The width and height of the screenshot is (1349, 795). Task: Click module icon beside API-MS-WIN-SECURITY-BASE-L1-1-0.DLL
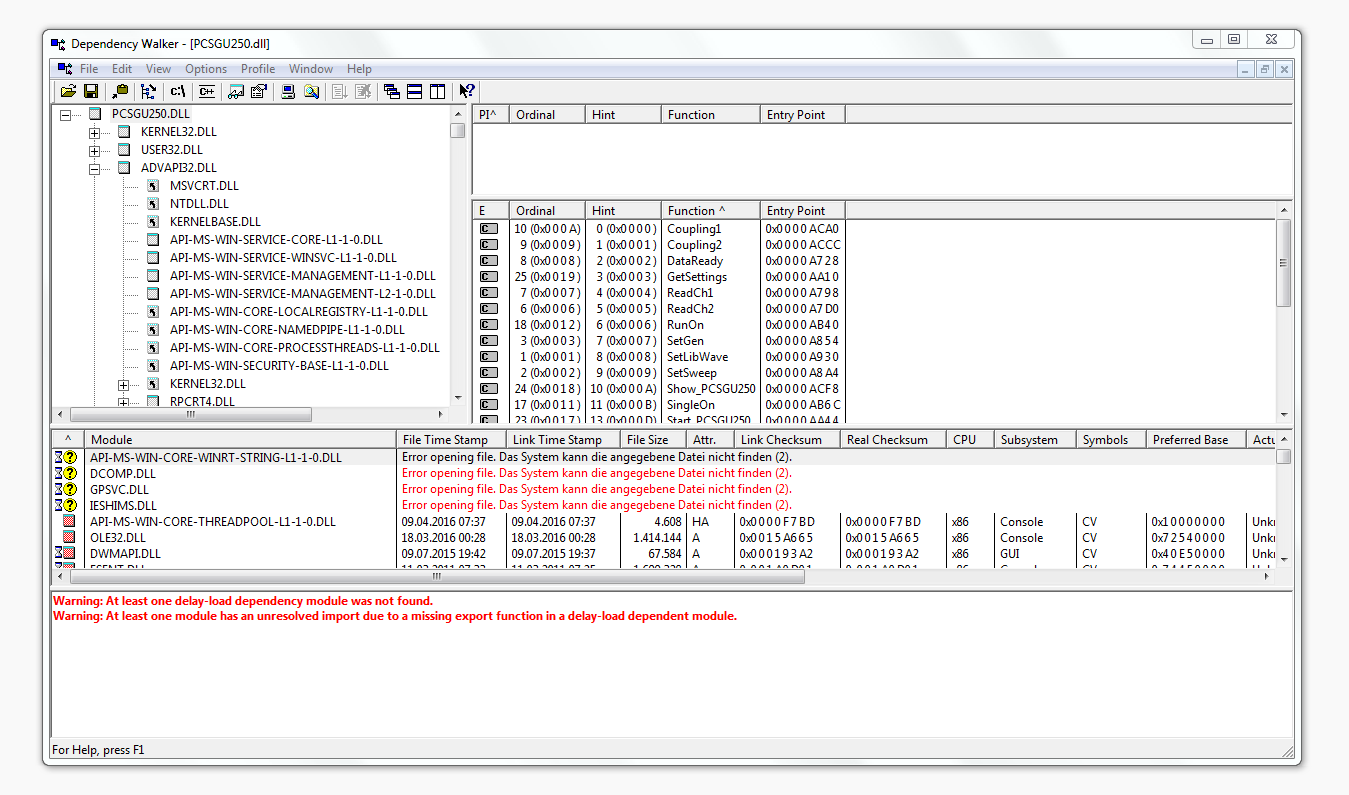[x=153, y=366]
